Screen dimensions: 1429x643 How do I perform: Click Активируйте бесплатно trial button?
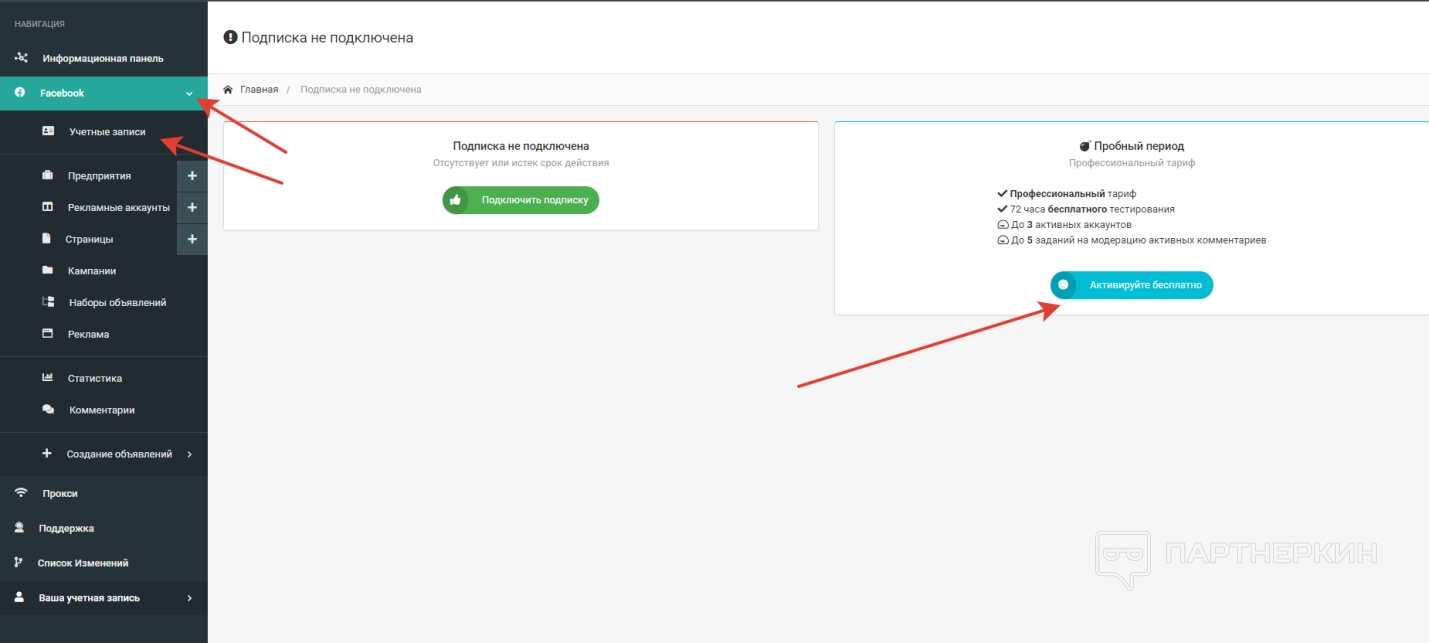tap(1132, 285)
